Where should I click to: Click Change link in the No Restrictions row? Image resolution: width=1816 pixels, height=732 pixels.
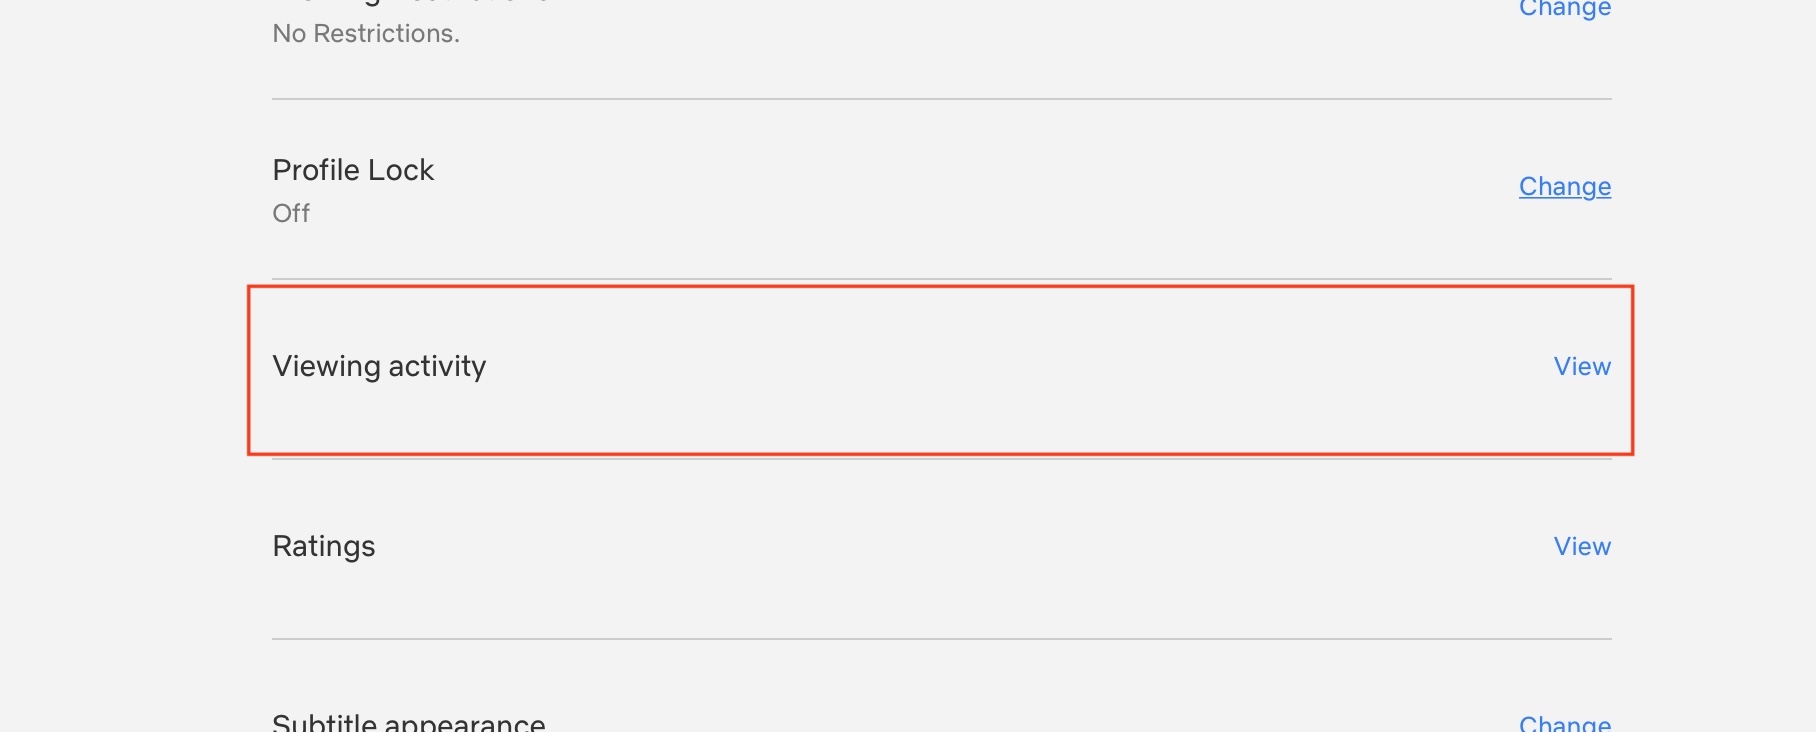[1564, 9]
